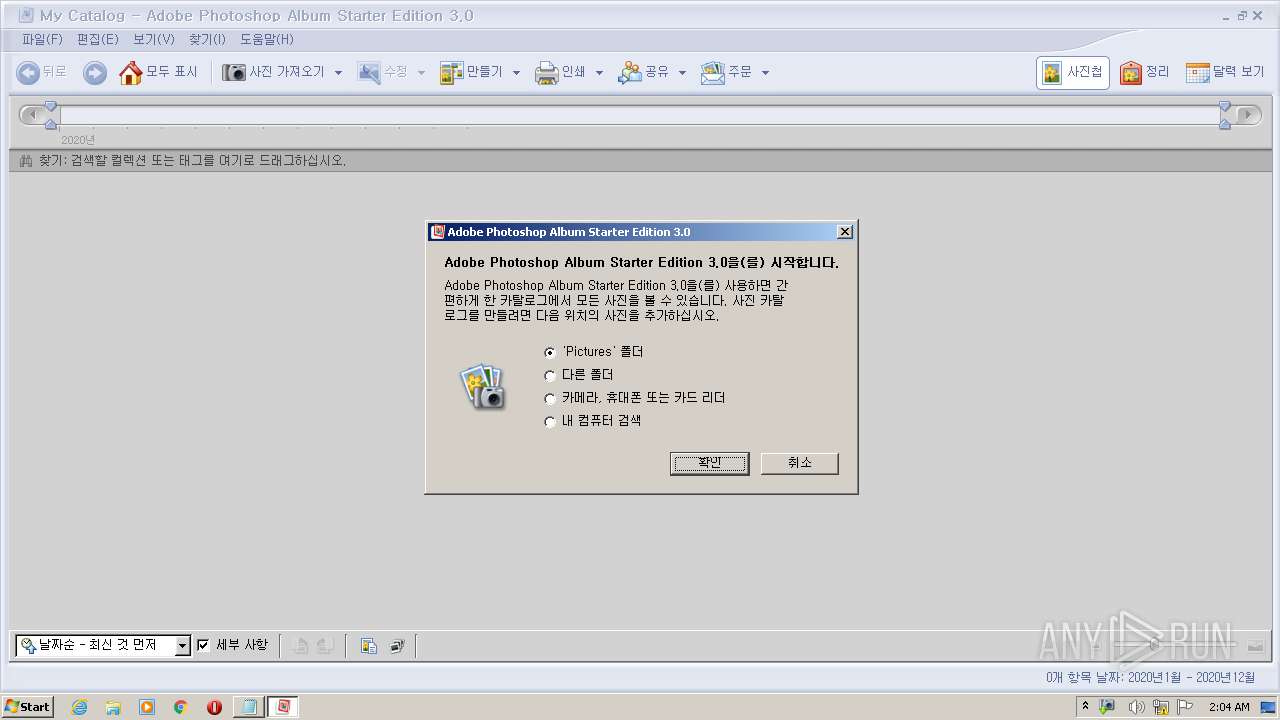
Task: Click the full screen photo review icon
Action: [x=396, y=646]
